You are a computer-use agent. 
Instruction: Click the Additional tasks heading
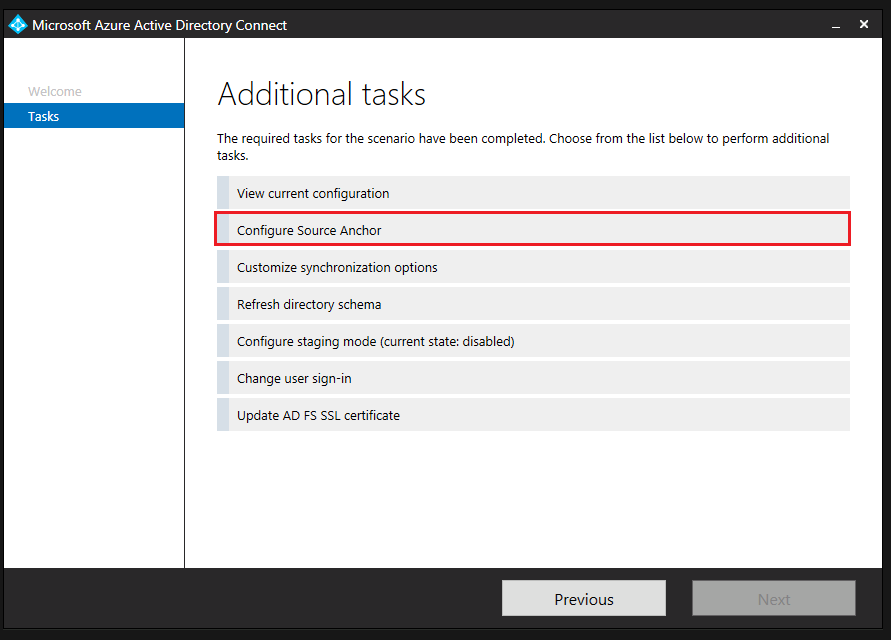pos(321,94)
